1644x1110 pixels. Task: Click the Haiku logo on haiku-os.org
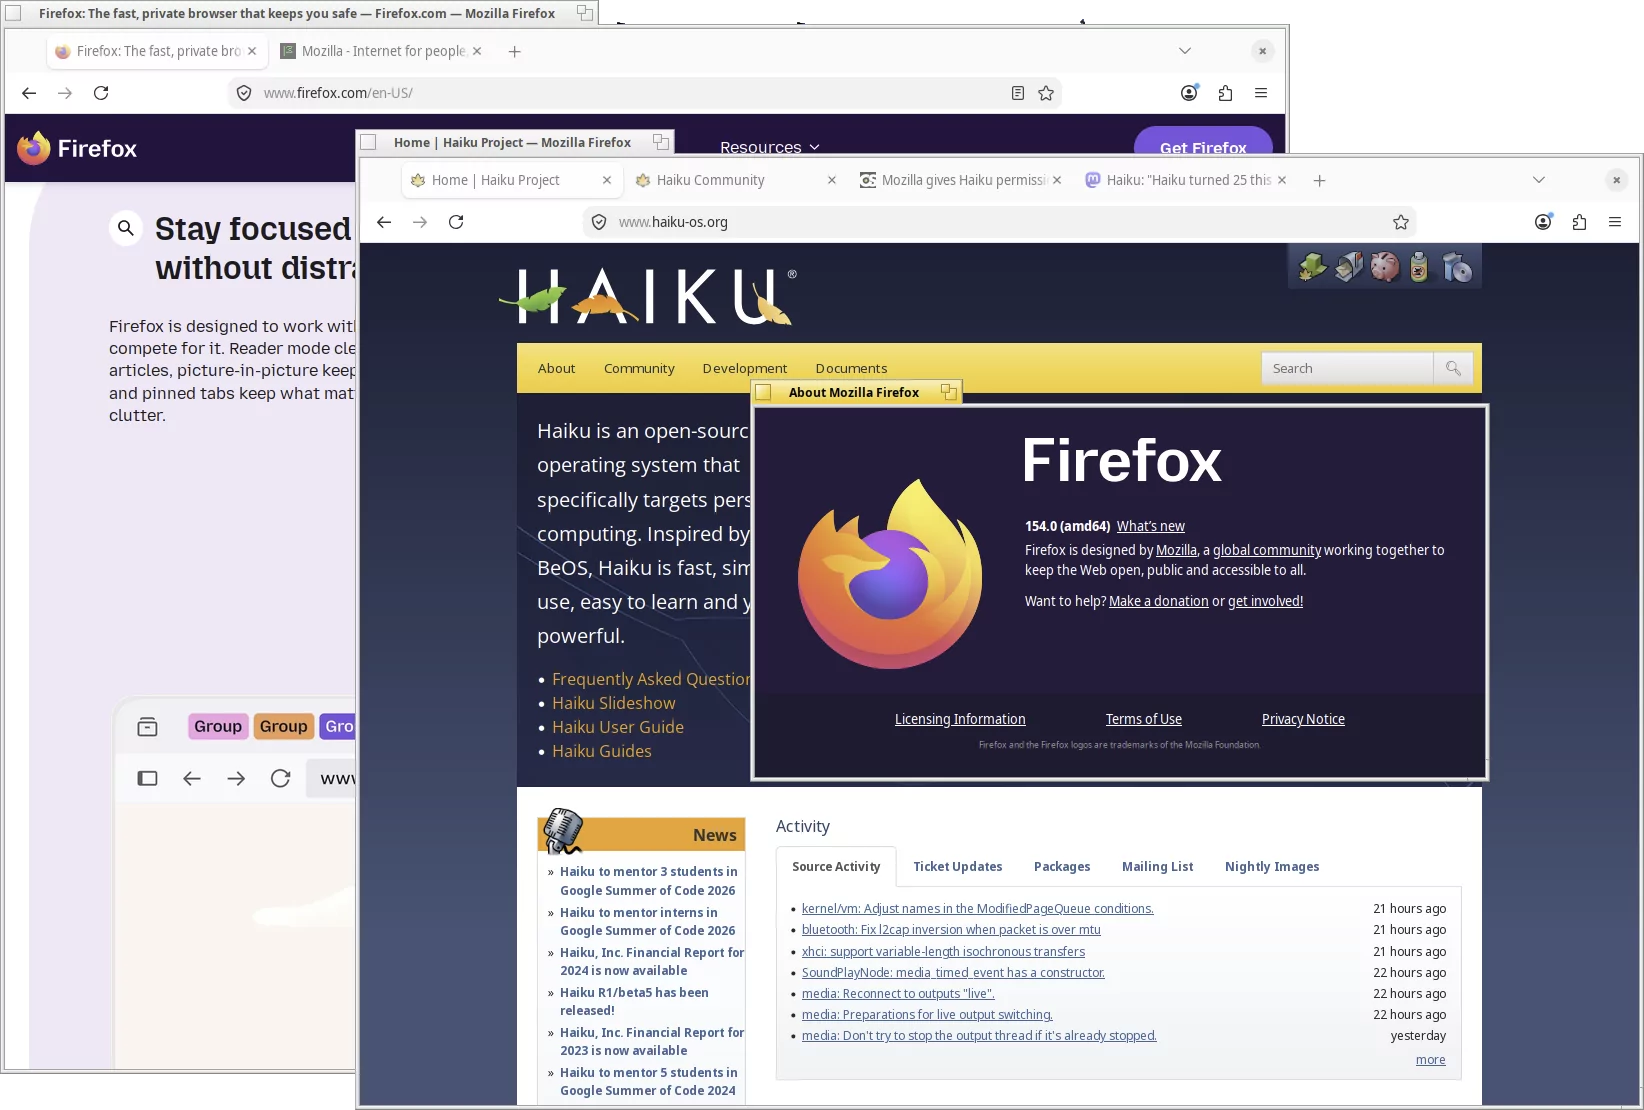(648, 296)
